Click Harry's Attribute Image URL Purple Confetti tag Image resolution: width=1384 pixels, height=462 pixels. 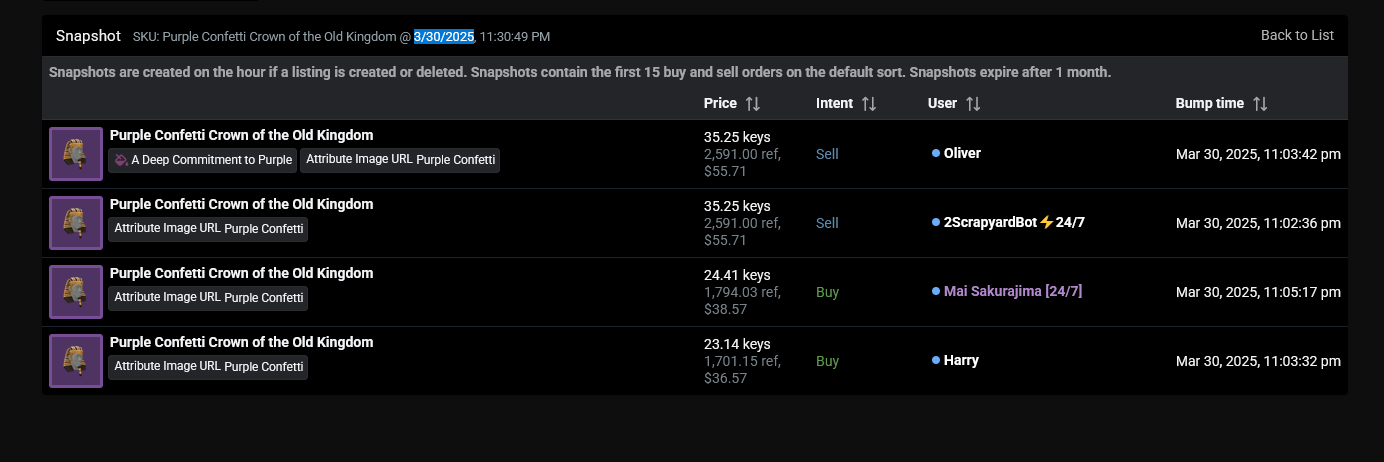tap(208, 367)
